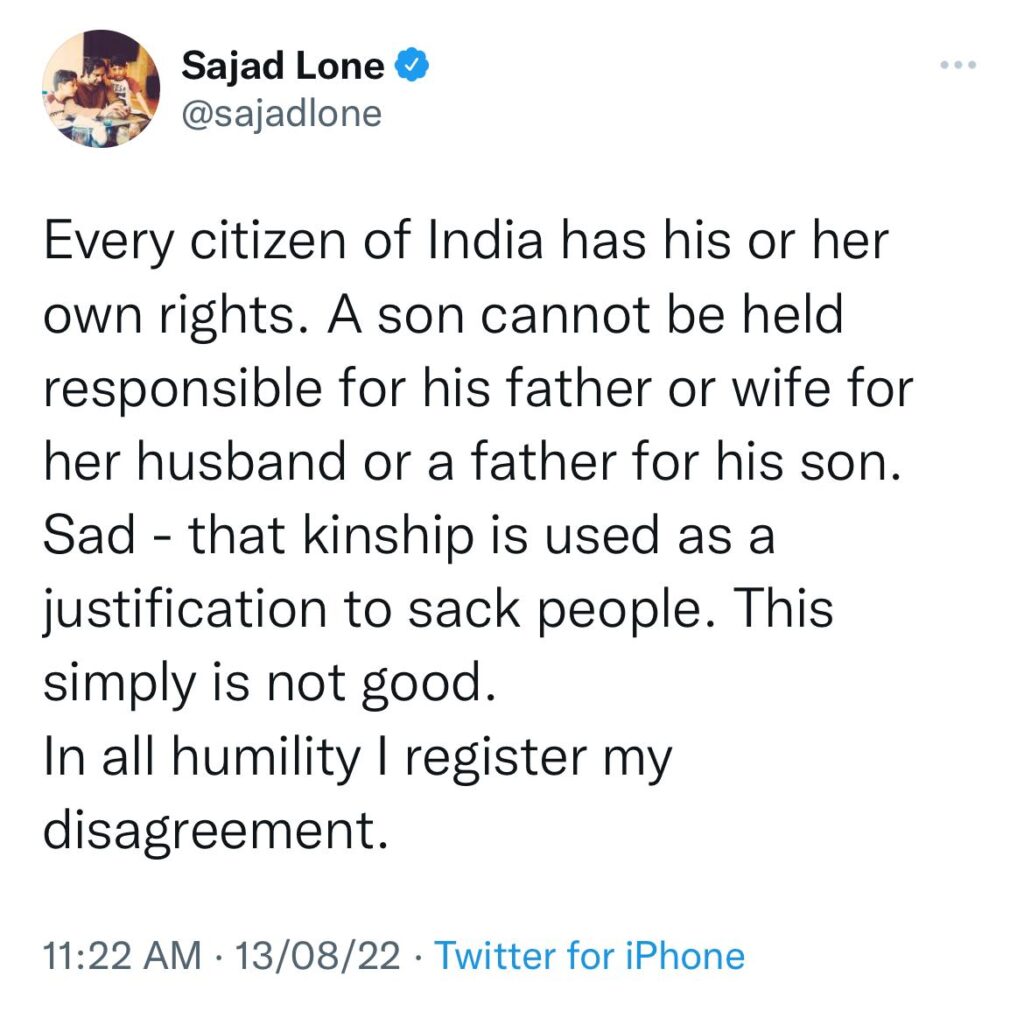Click the line "responsible for his father or wife for"
Viewport: 1024px width, 1011px height.
(478, 390)
